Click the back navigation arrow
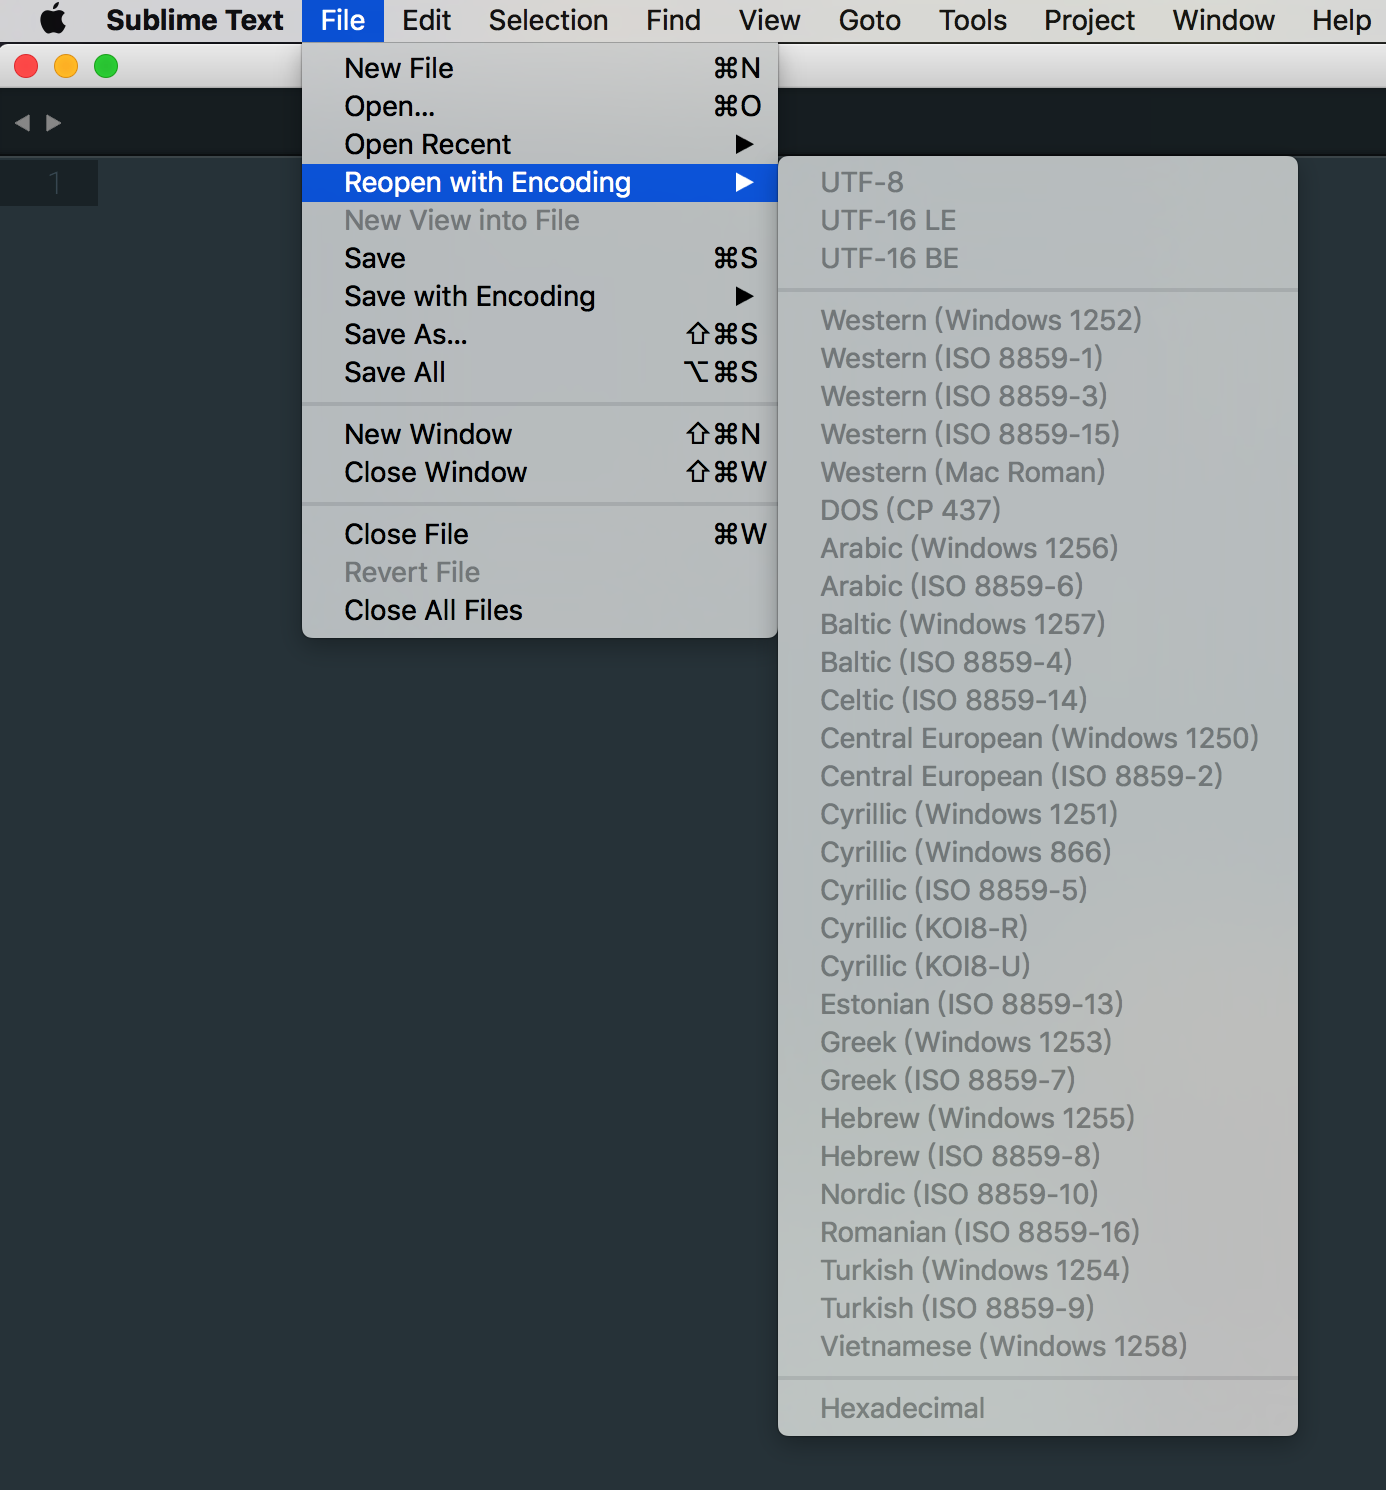 (22, 122)
